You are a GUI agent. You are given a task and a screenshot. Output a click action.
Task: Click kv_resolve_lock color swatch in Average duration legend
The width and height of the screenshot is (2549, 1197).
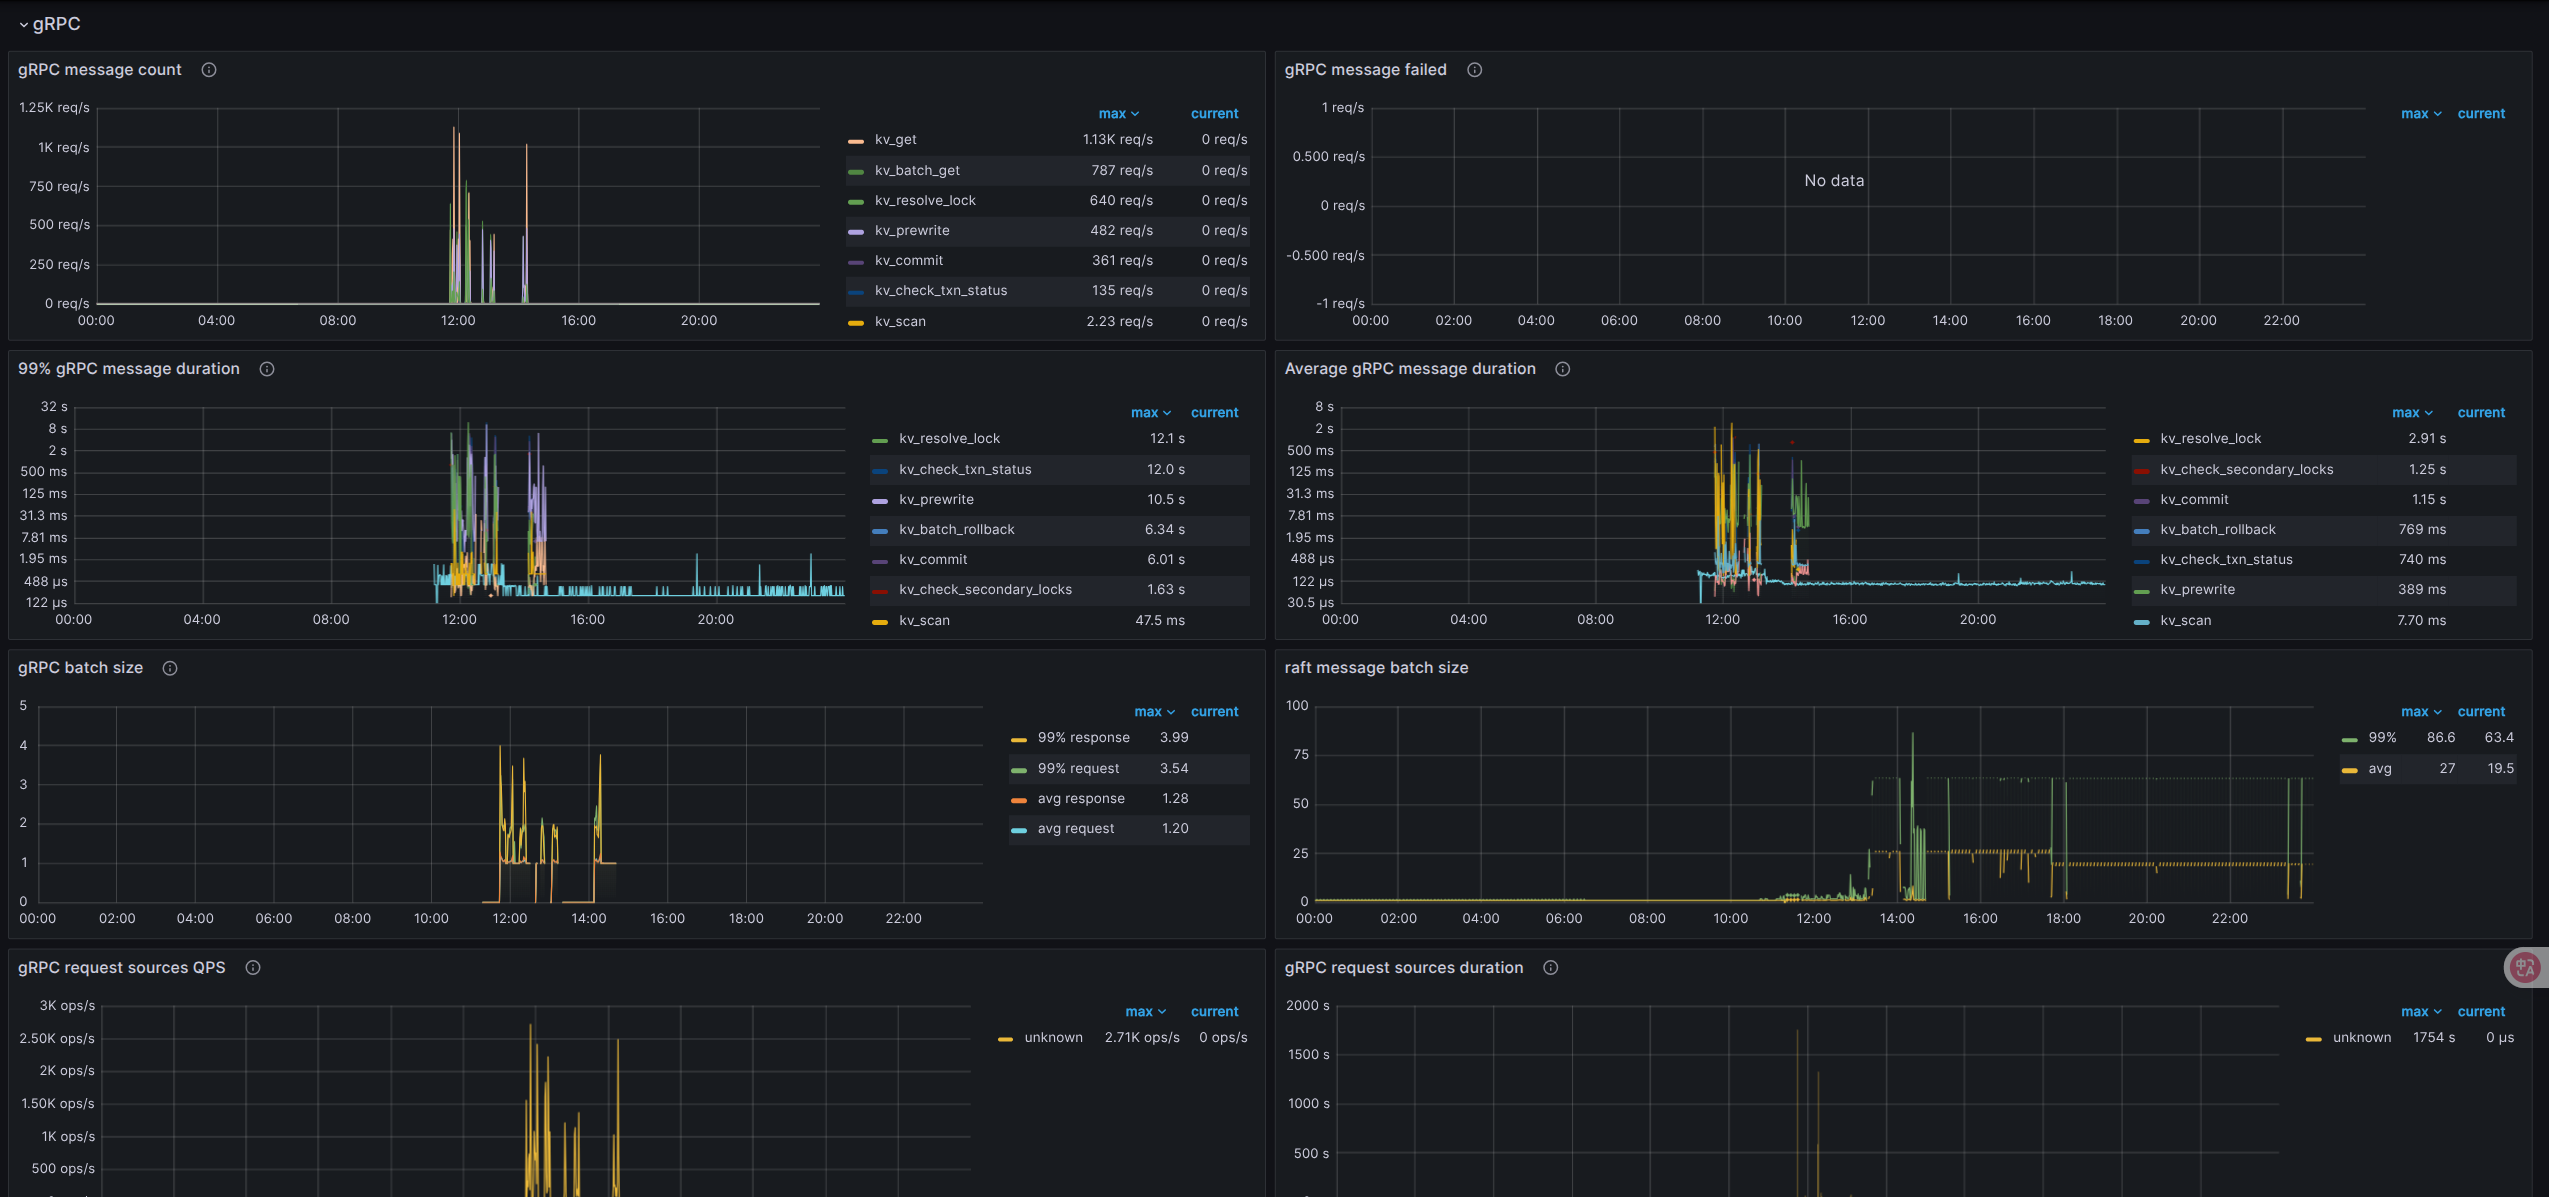pos(2141,440)
